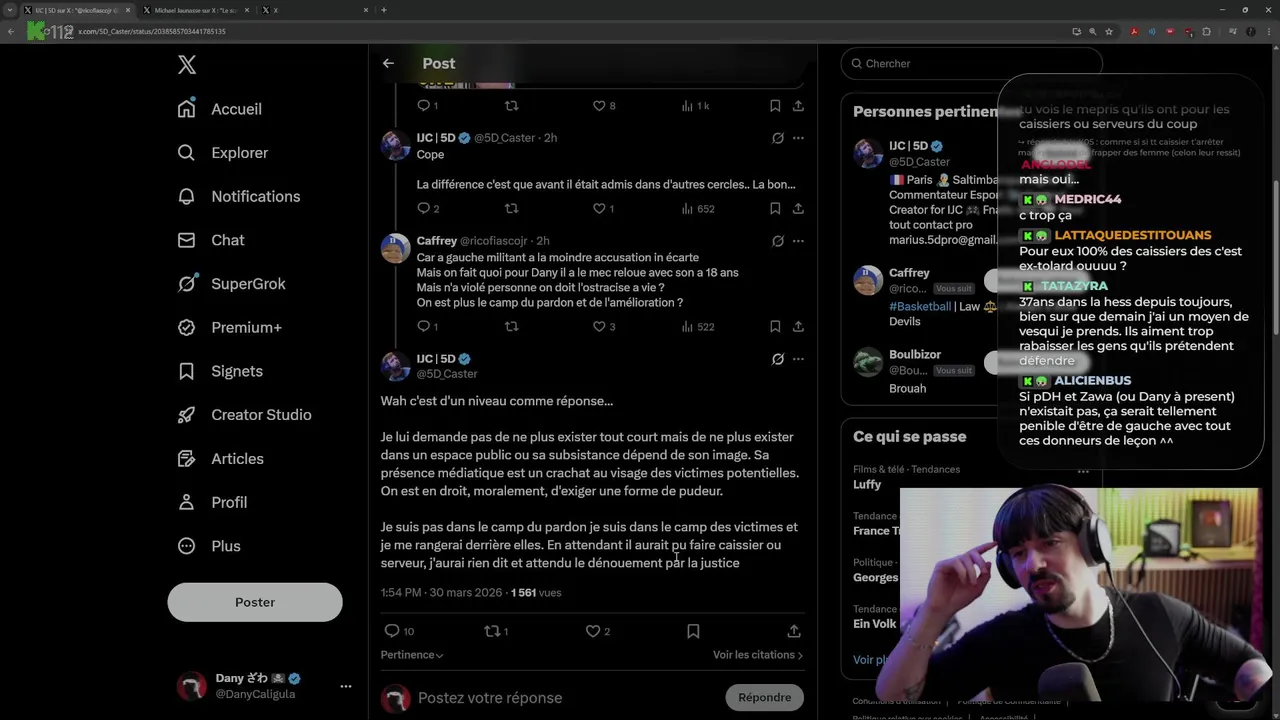Image resolution: width=1280 pixels, height=720 pixels.
Task: Open the post timestamp 1:54 PM
Action: (401, 593)
